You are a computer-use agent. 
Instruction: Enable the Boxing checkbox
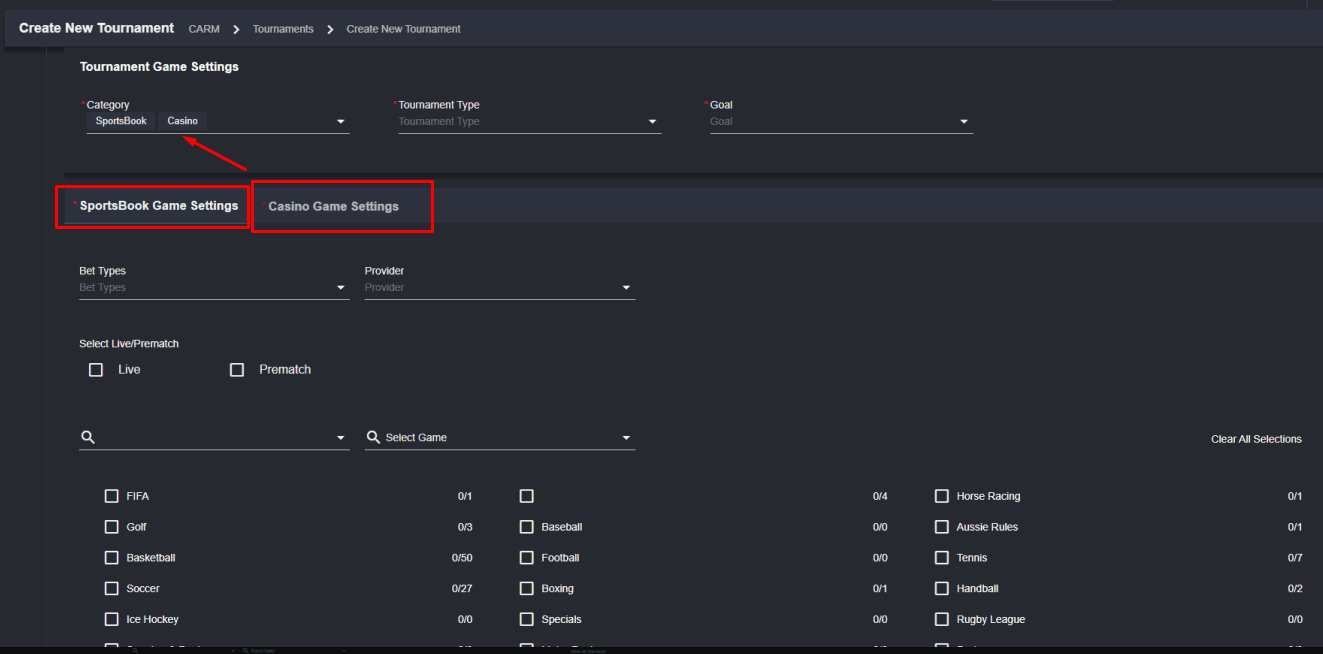tap(527, 589)
